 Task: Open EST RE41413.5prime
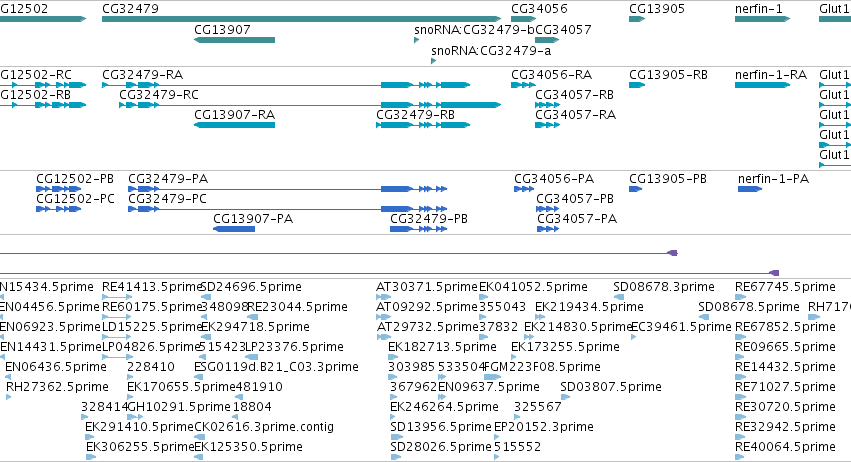click(152, 287)
